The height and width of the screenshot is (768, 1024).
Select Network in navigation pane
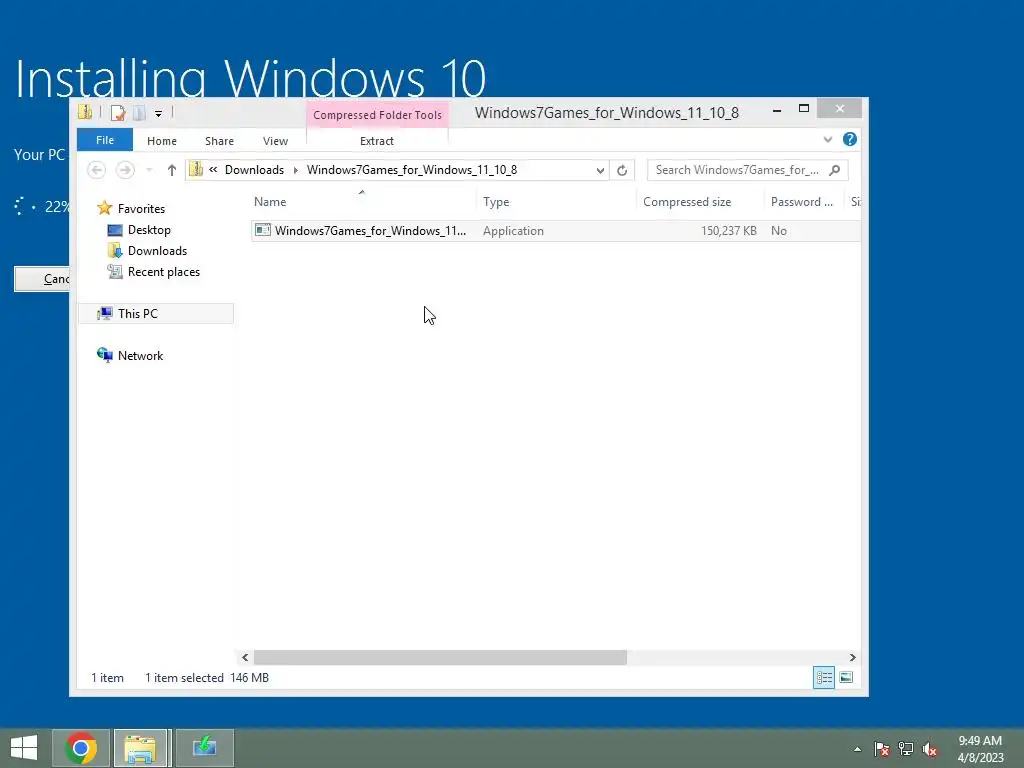coord(140,356)
